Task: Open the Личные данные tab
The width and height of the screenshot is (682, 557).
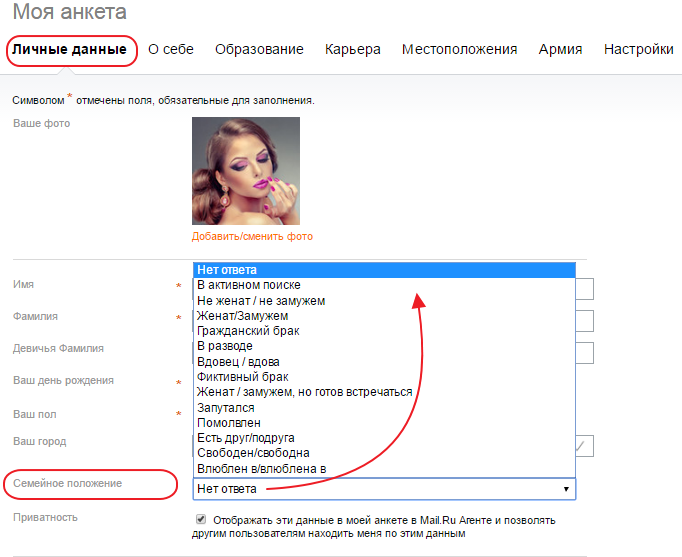Action: tap(69, 50)
